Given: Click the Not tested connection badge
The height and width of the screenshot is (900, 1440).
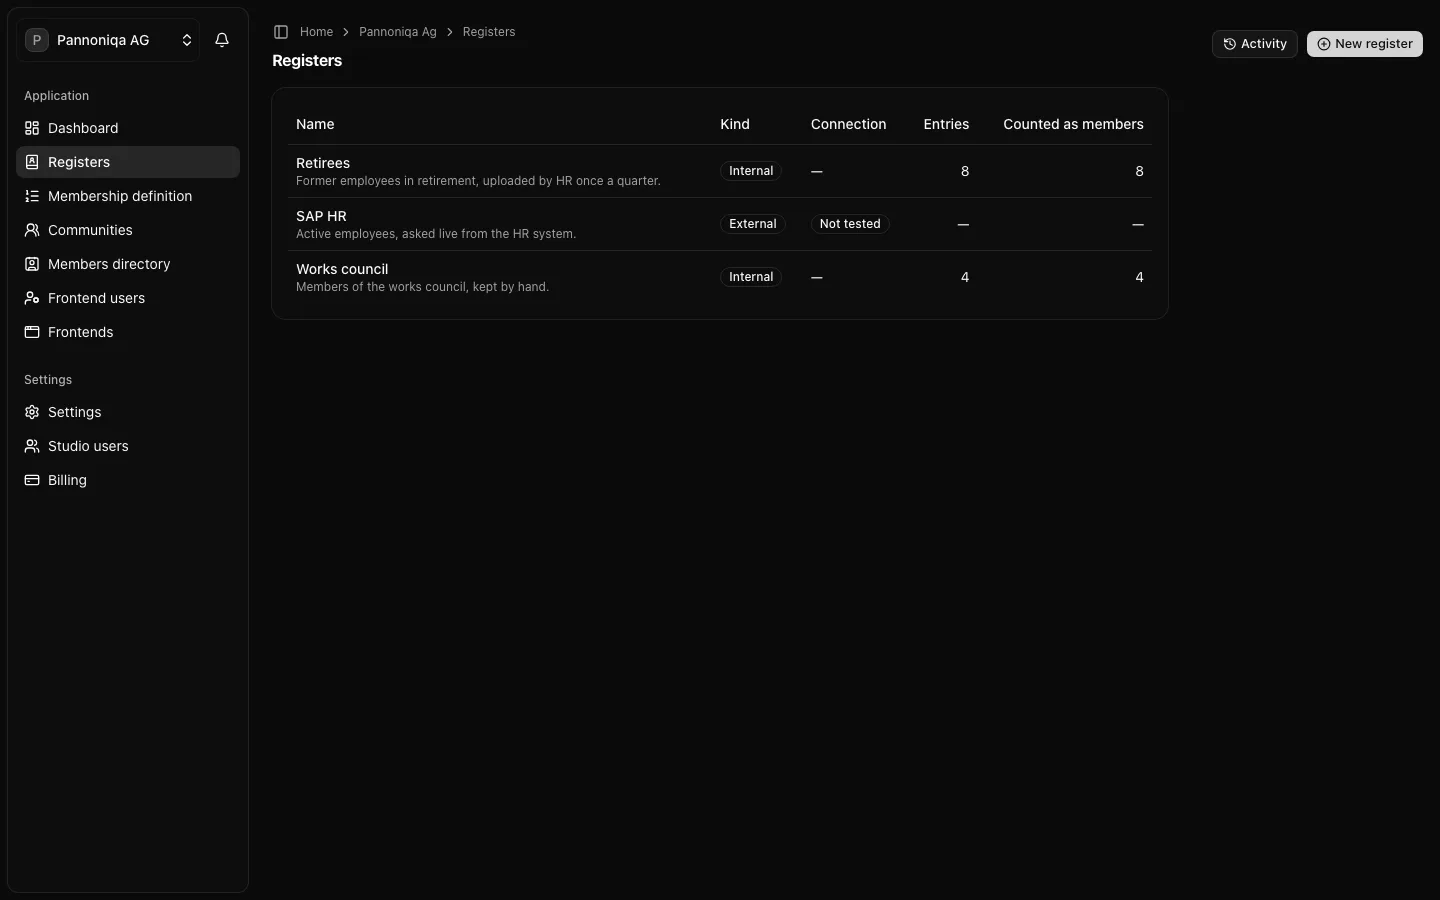Looking at the screenshot, I should [850, 224].
